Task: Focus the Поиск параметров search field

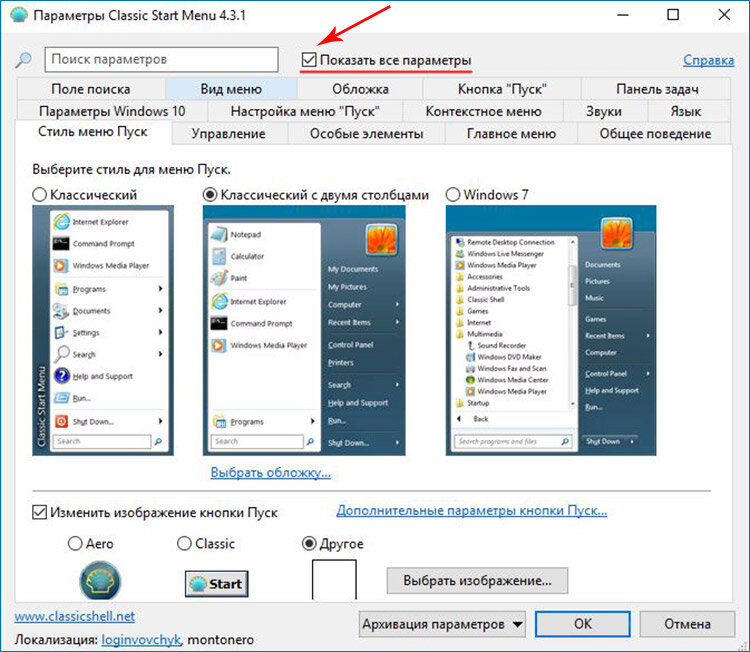Action: click(x=161, y=60)
